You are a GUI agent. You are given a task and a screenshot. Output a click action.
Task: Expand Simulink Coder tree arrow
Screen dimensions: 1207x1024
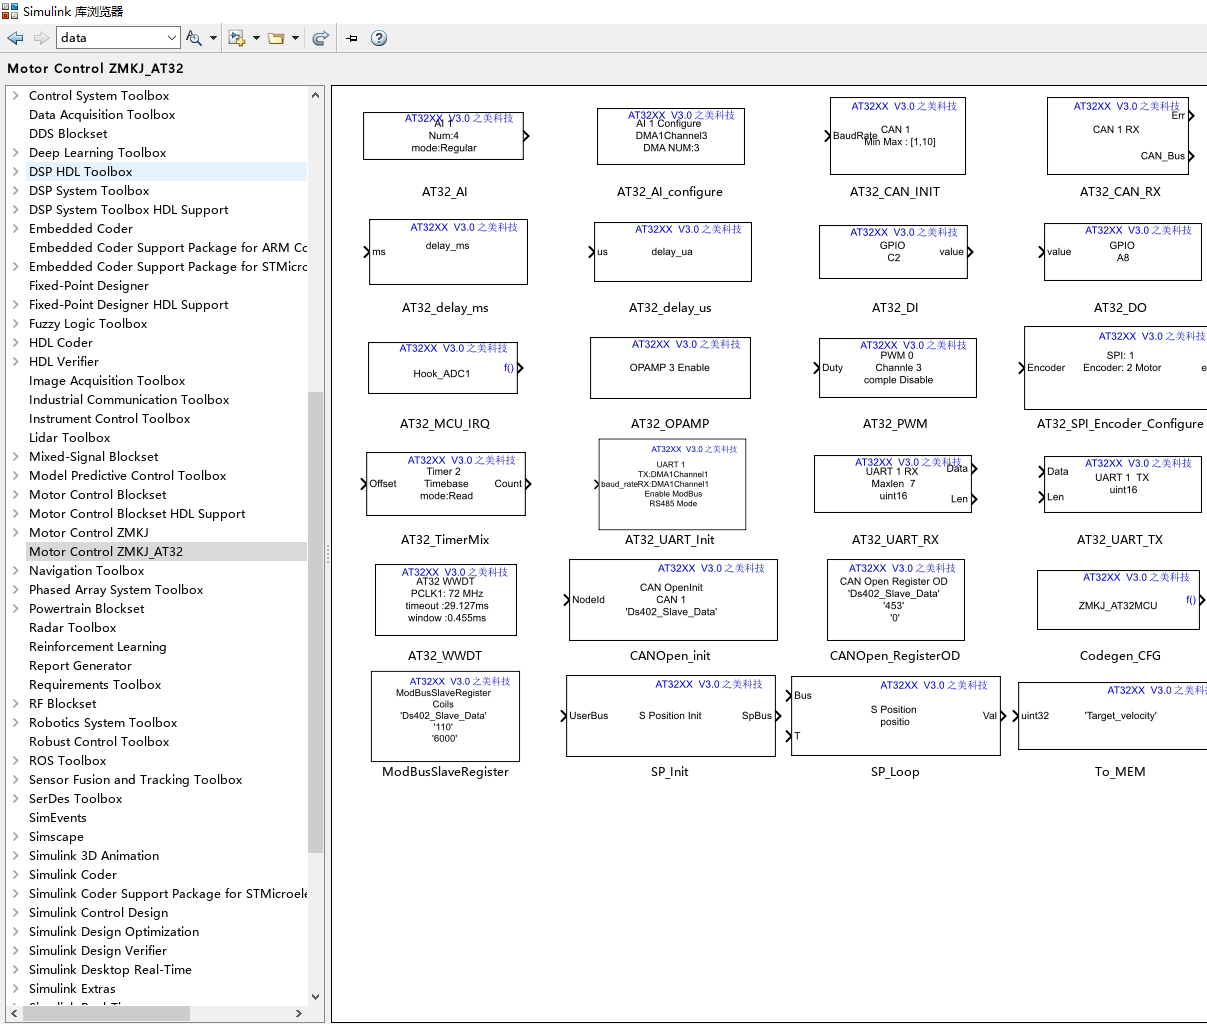[16, 875]
